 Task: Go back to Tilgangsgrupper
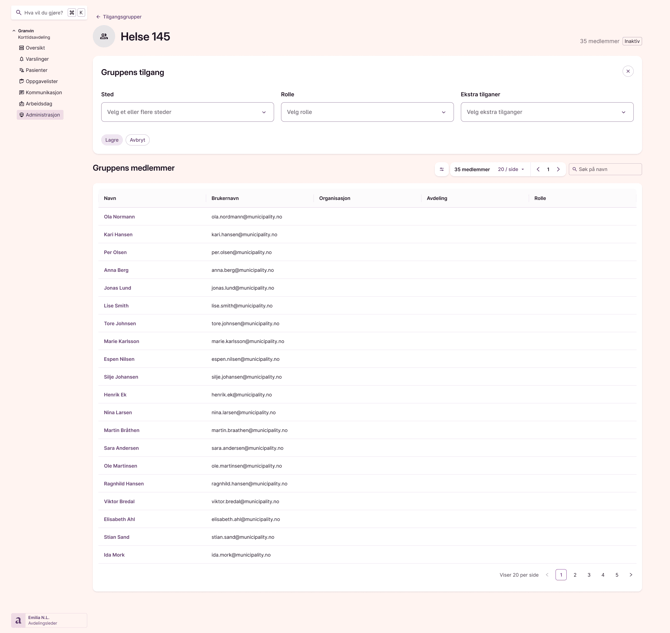tap(119, 17)
